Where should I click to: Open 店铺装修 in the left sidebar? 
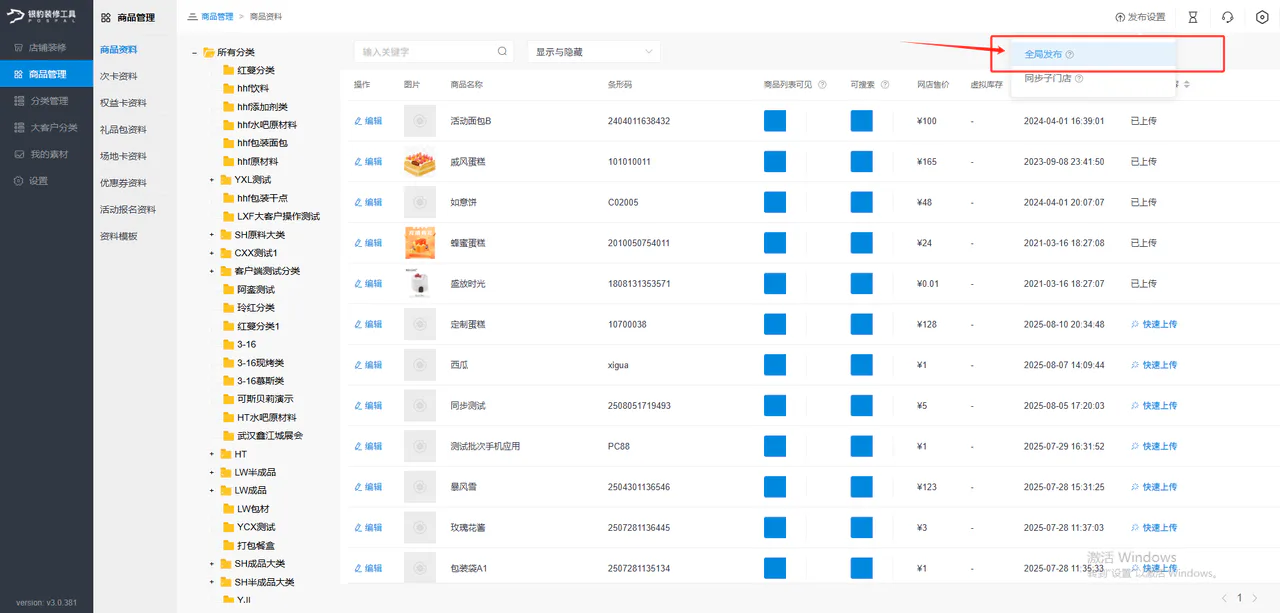pos(46,47)
